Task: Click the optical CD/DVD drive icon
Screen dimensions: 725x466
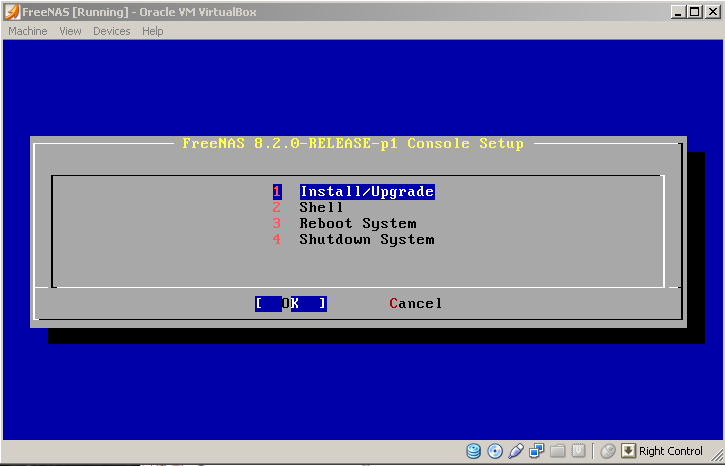Action: tap(495, 451)
